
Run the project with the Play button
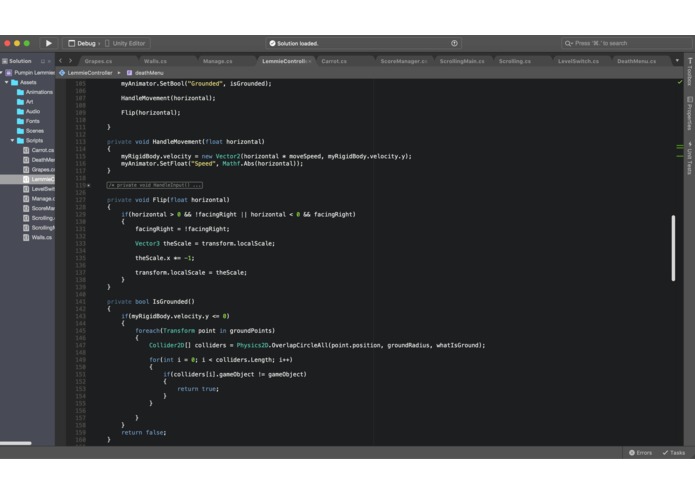point(48,43)
